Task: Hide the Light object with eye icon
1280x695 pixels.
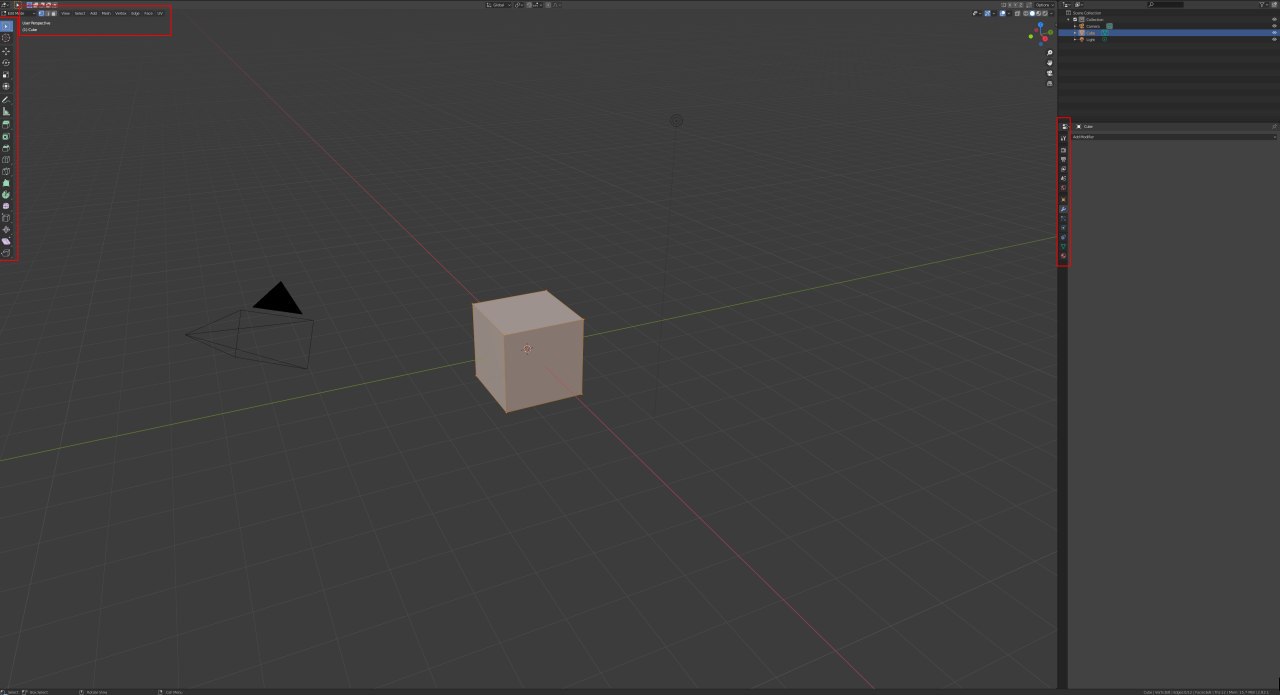Action: tap(1274, 39)
